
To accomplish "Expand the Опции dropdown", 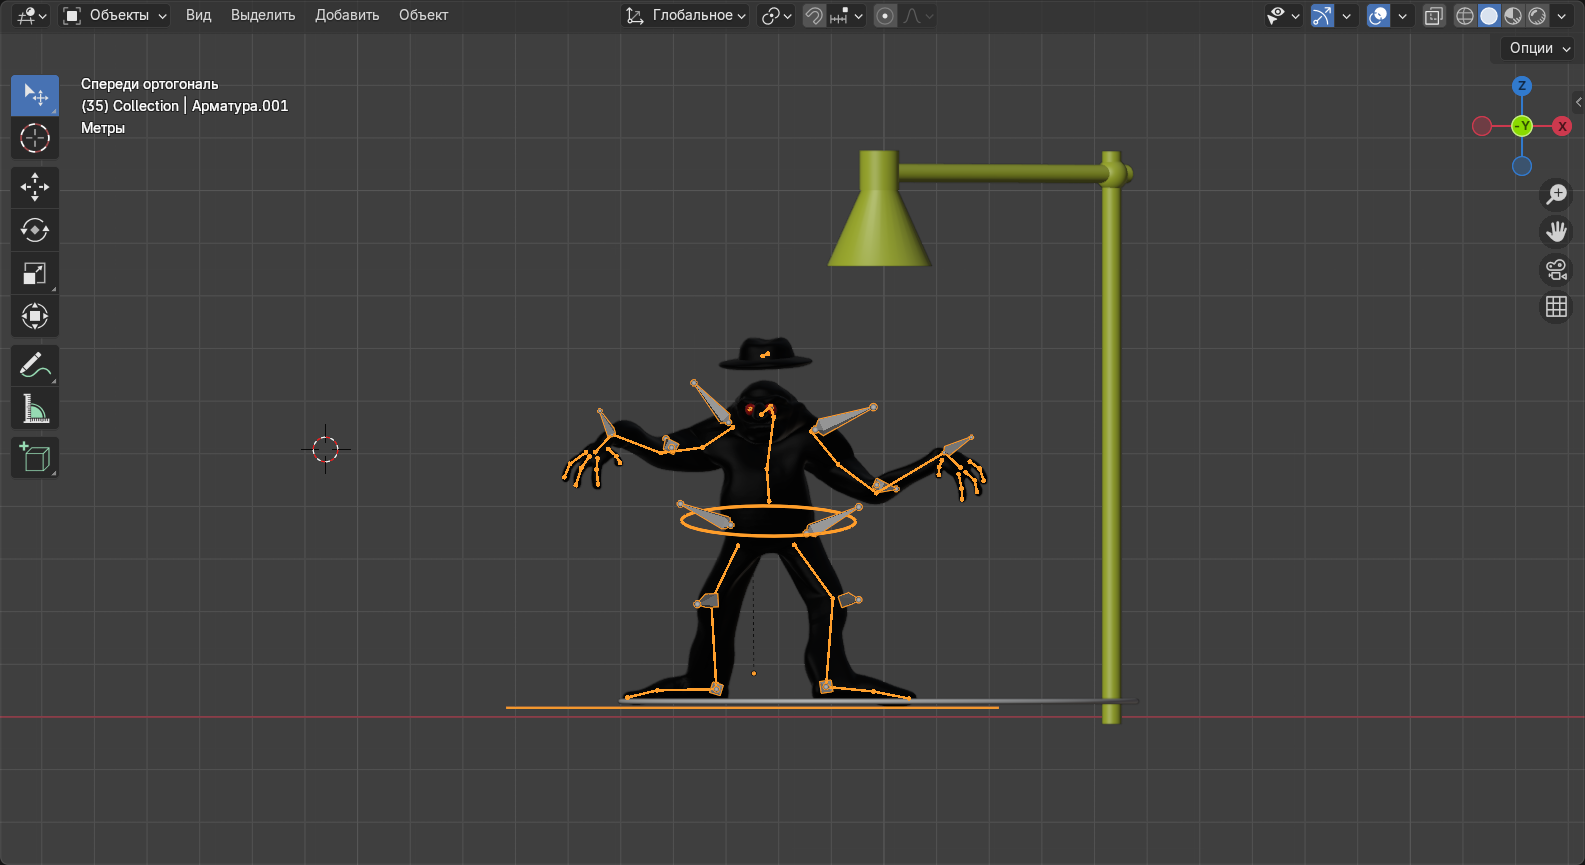I will pyautogui.click(x=1539, y=48).
